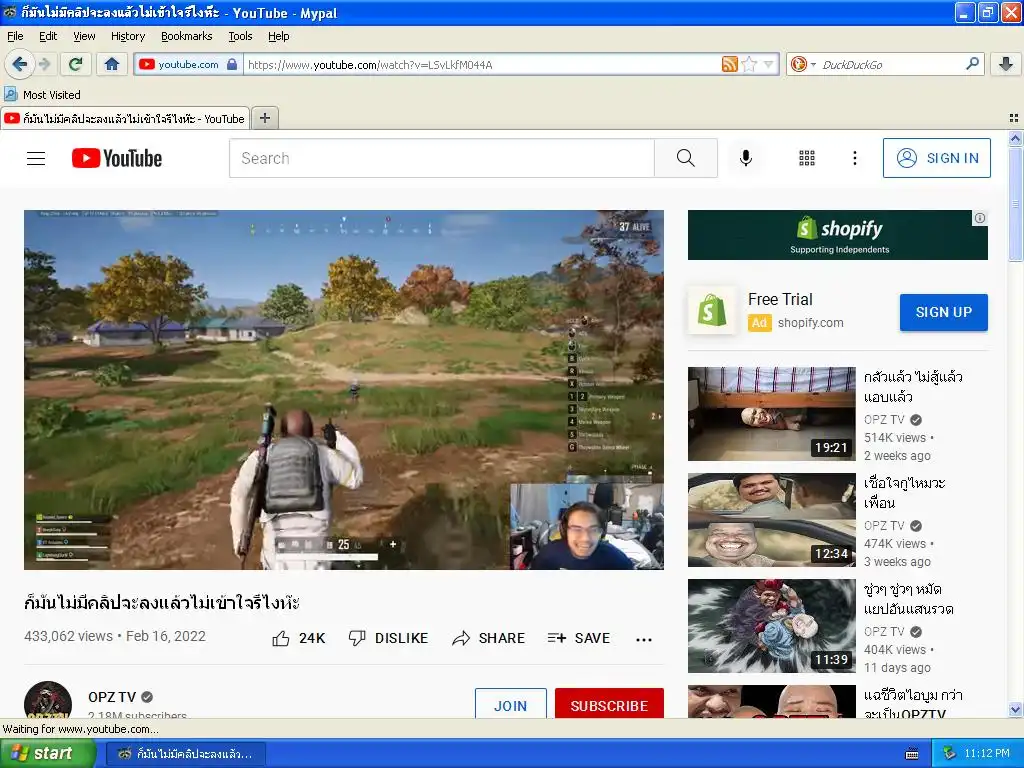
Task: Open the History menu
Action: click(127, 36)
